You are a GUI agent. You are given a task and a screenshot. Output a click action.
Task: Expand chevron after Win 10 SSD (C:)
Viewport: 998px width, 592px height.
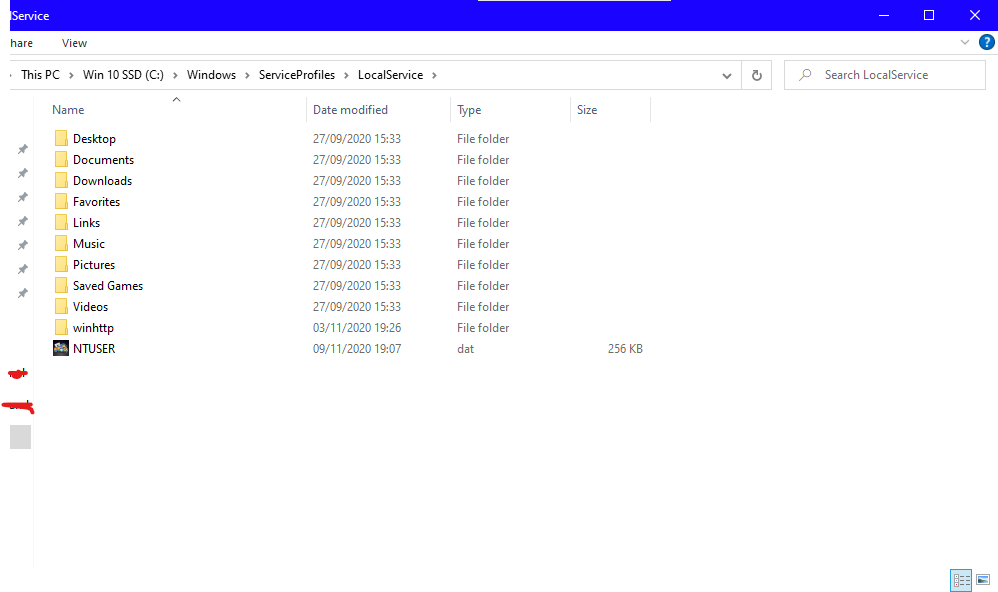tap(175, 75)
